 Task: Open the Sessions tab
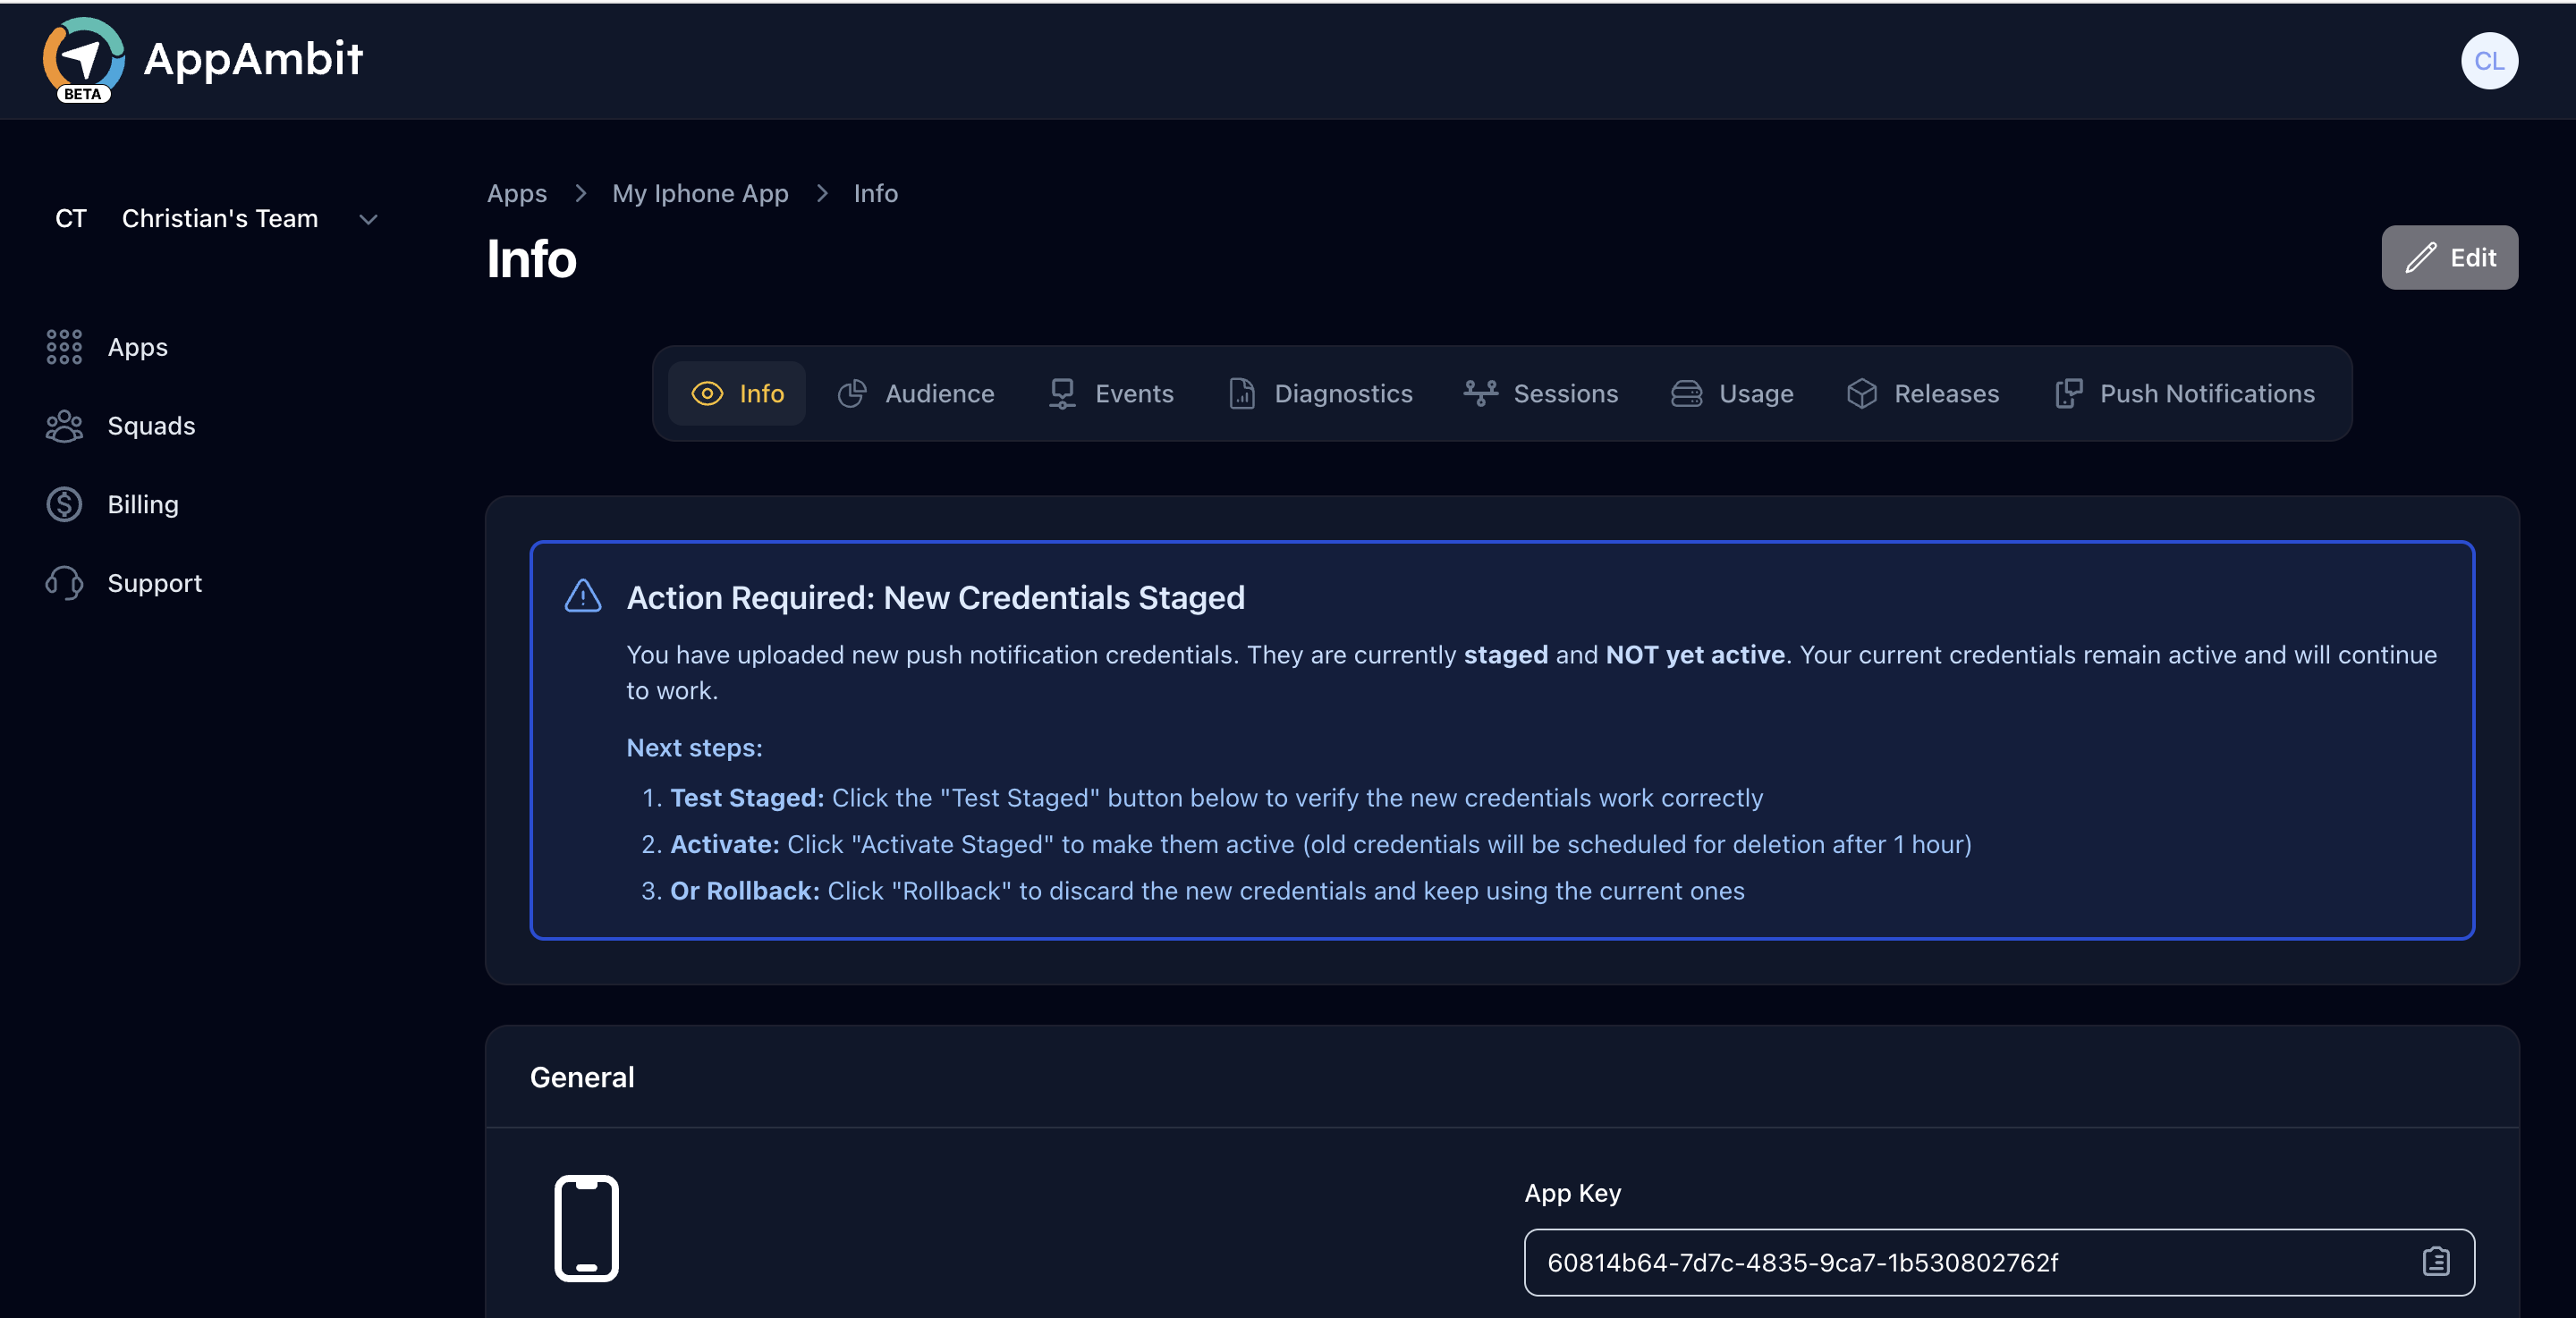pyautogui.click(x=1541, y=394)
